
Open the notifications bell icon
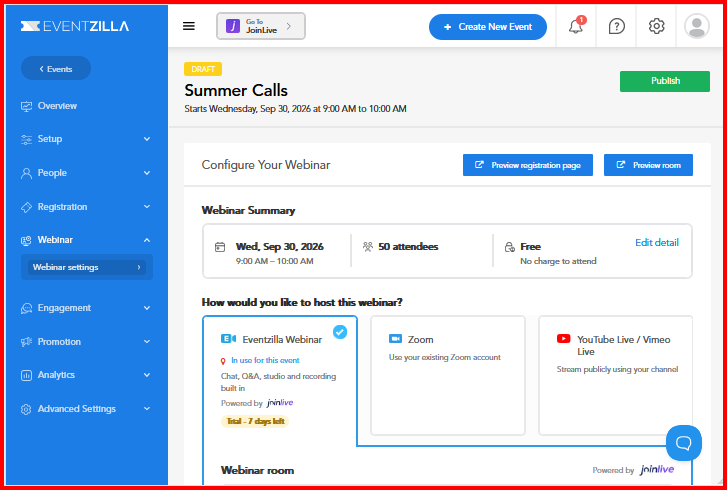pos(576,26)
